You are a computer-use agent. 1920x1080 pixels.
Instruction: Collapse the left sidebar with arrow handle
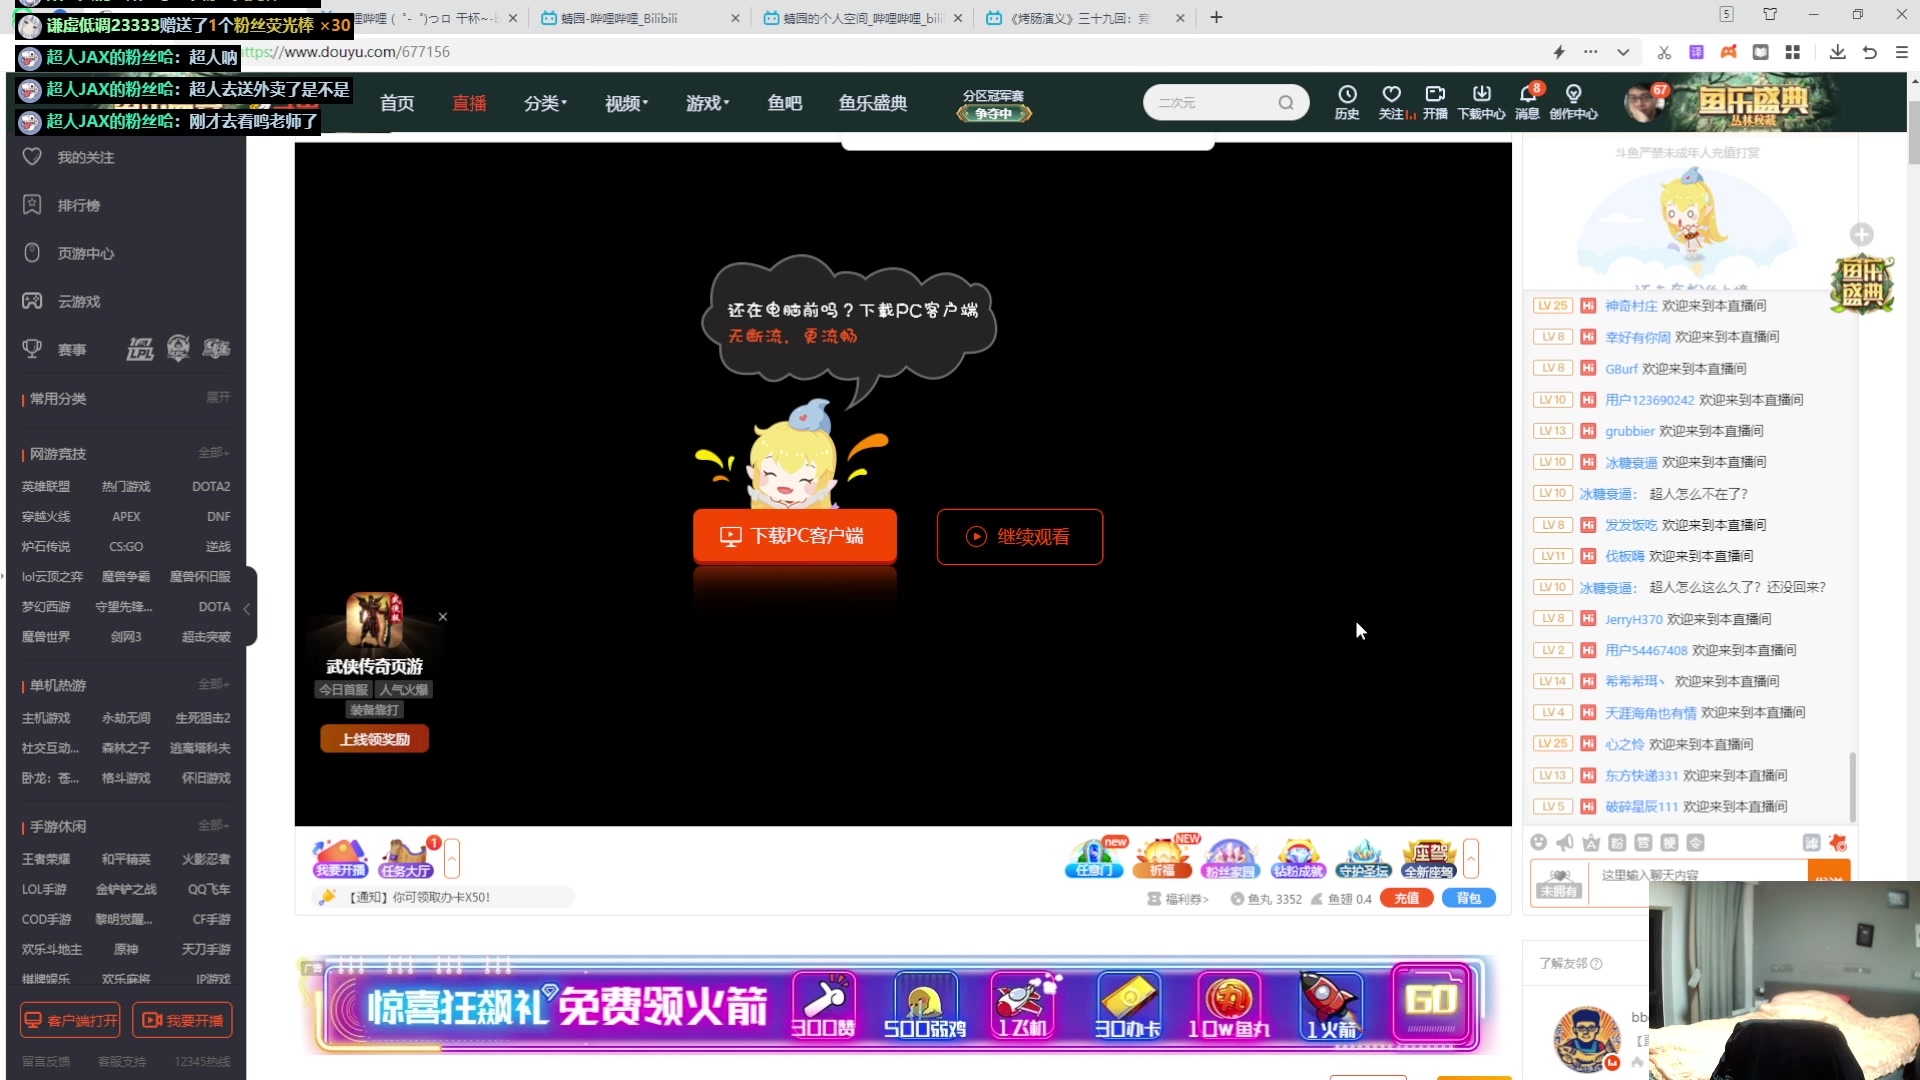(247, 607)
